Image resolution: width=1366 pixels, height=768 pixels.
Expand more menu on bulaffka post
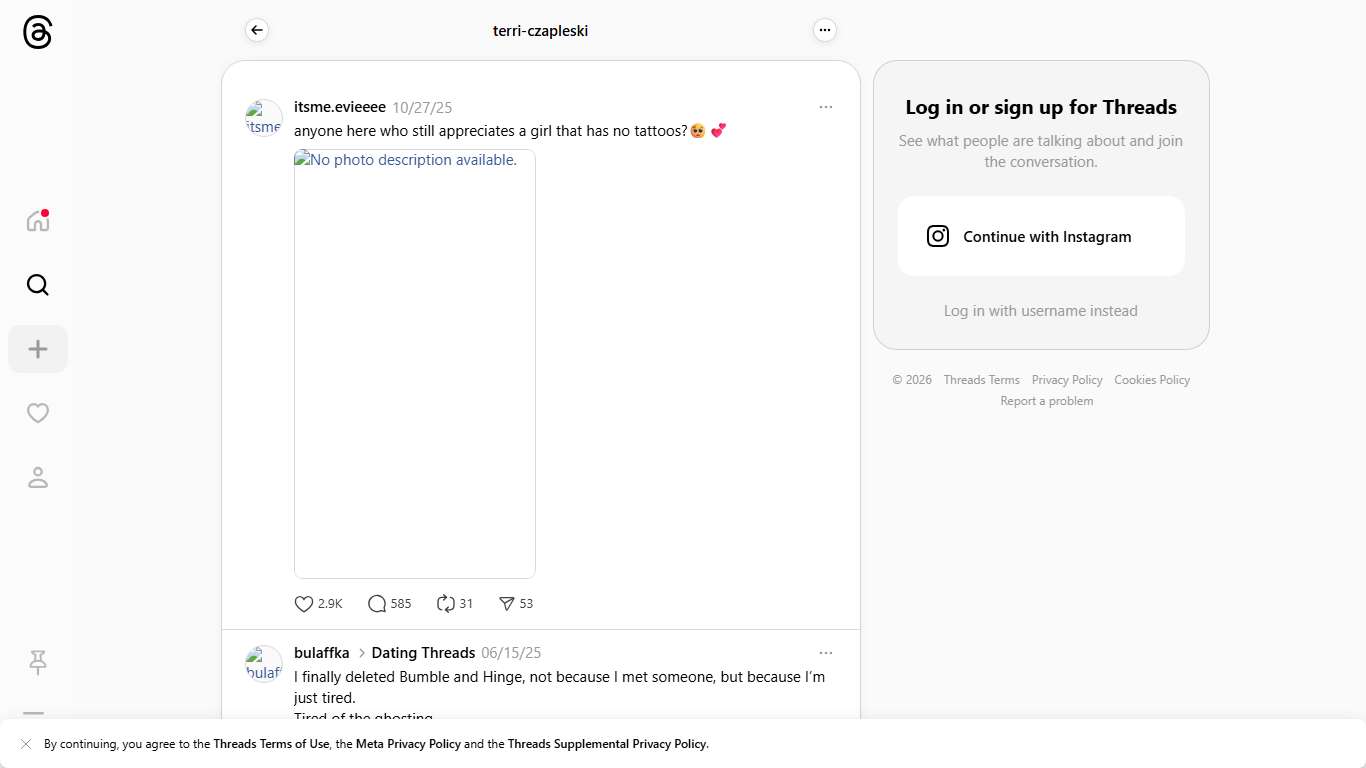[826, 653]
